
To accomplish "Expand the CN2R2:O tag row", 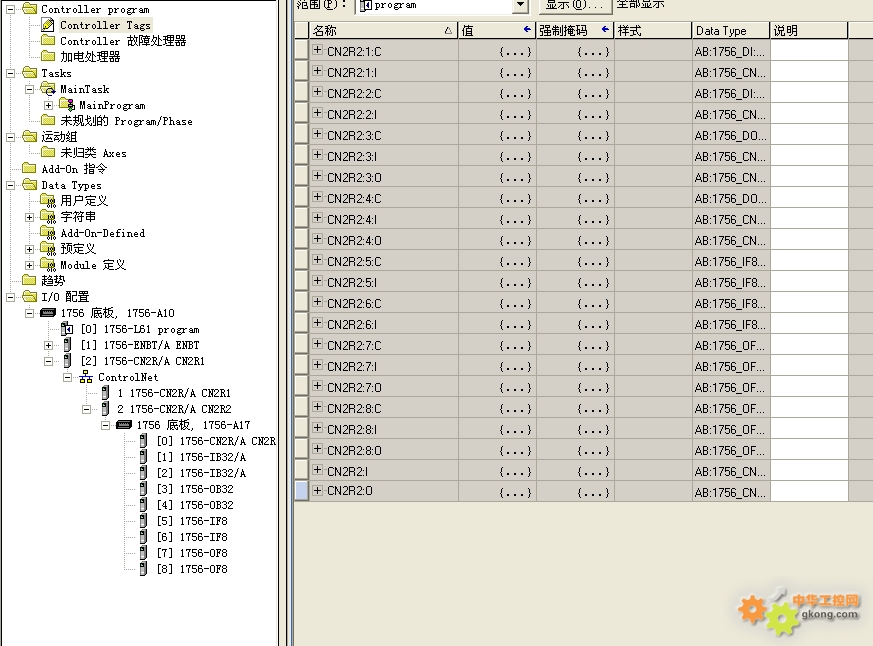I will (x=317, y=490).
